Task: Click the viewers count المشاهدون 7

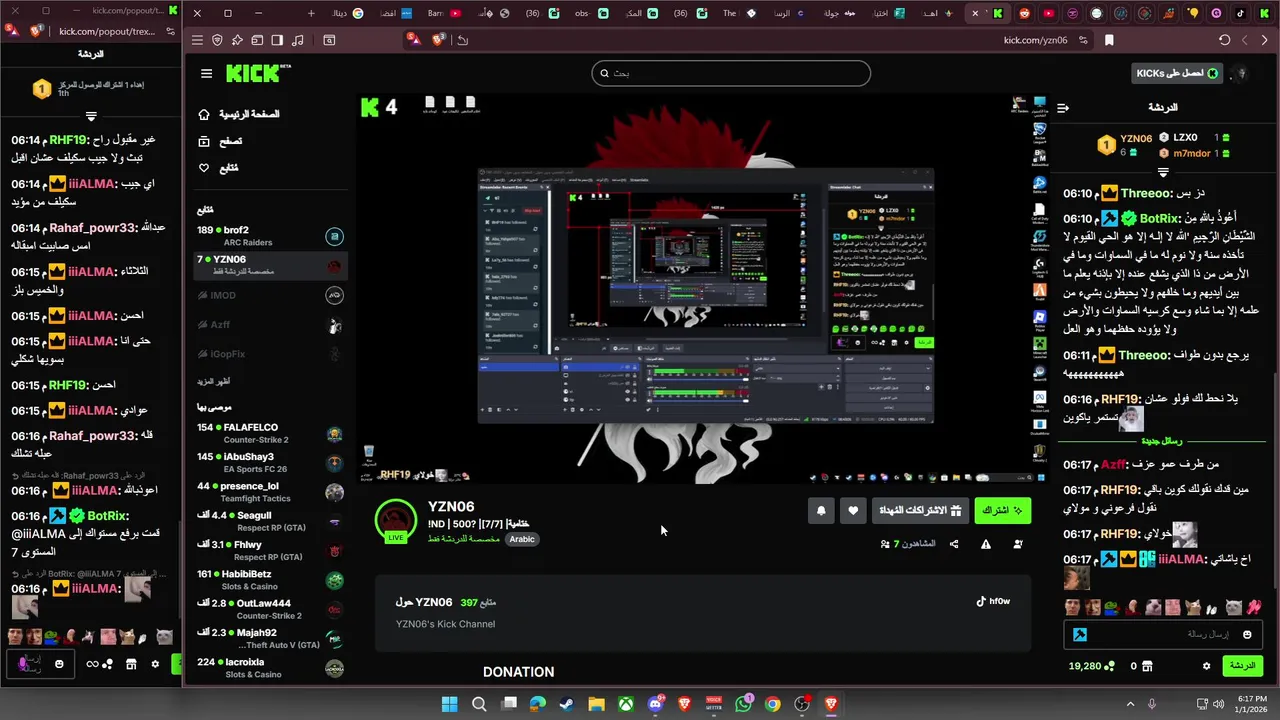Action: (908, 544)
